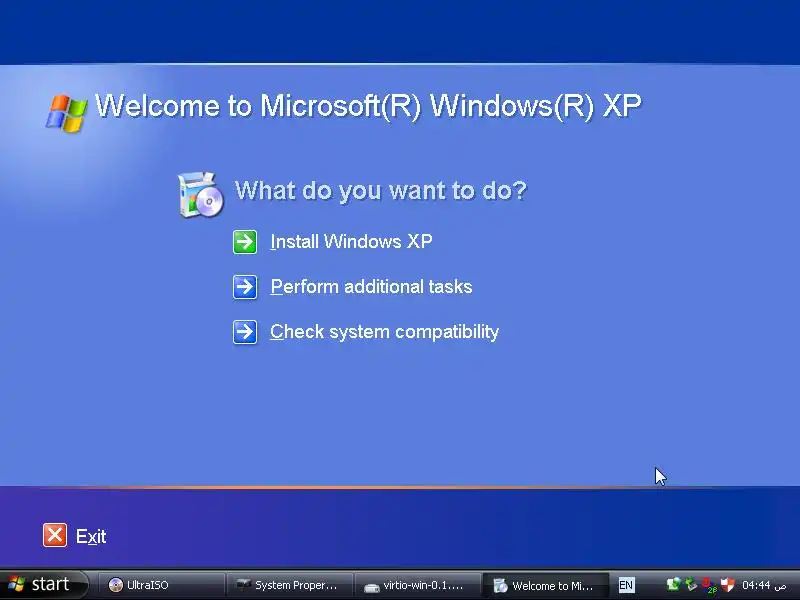Select the Check system compatibility link
Viewport: 800px width, 600px height.
click(x=384, y=332)
